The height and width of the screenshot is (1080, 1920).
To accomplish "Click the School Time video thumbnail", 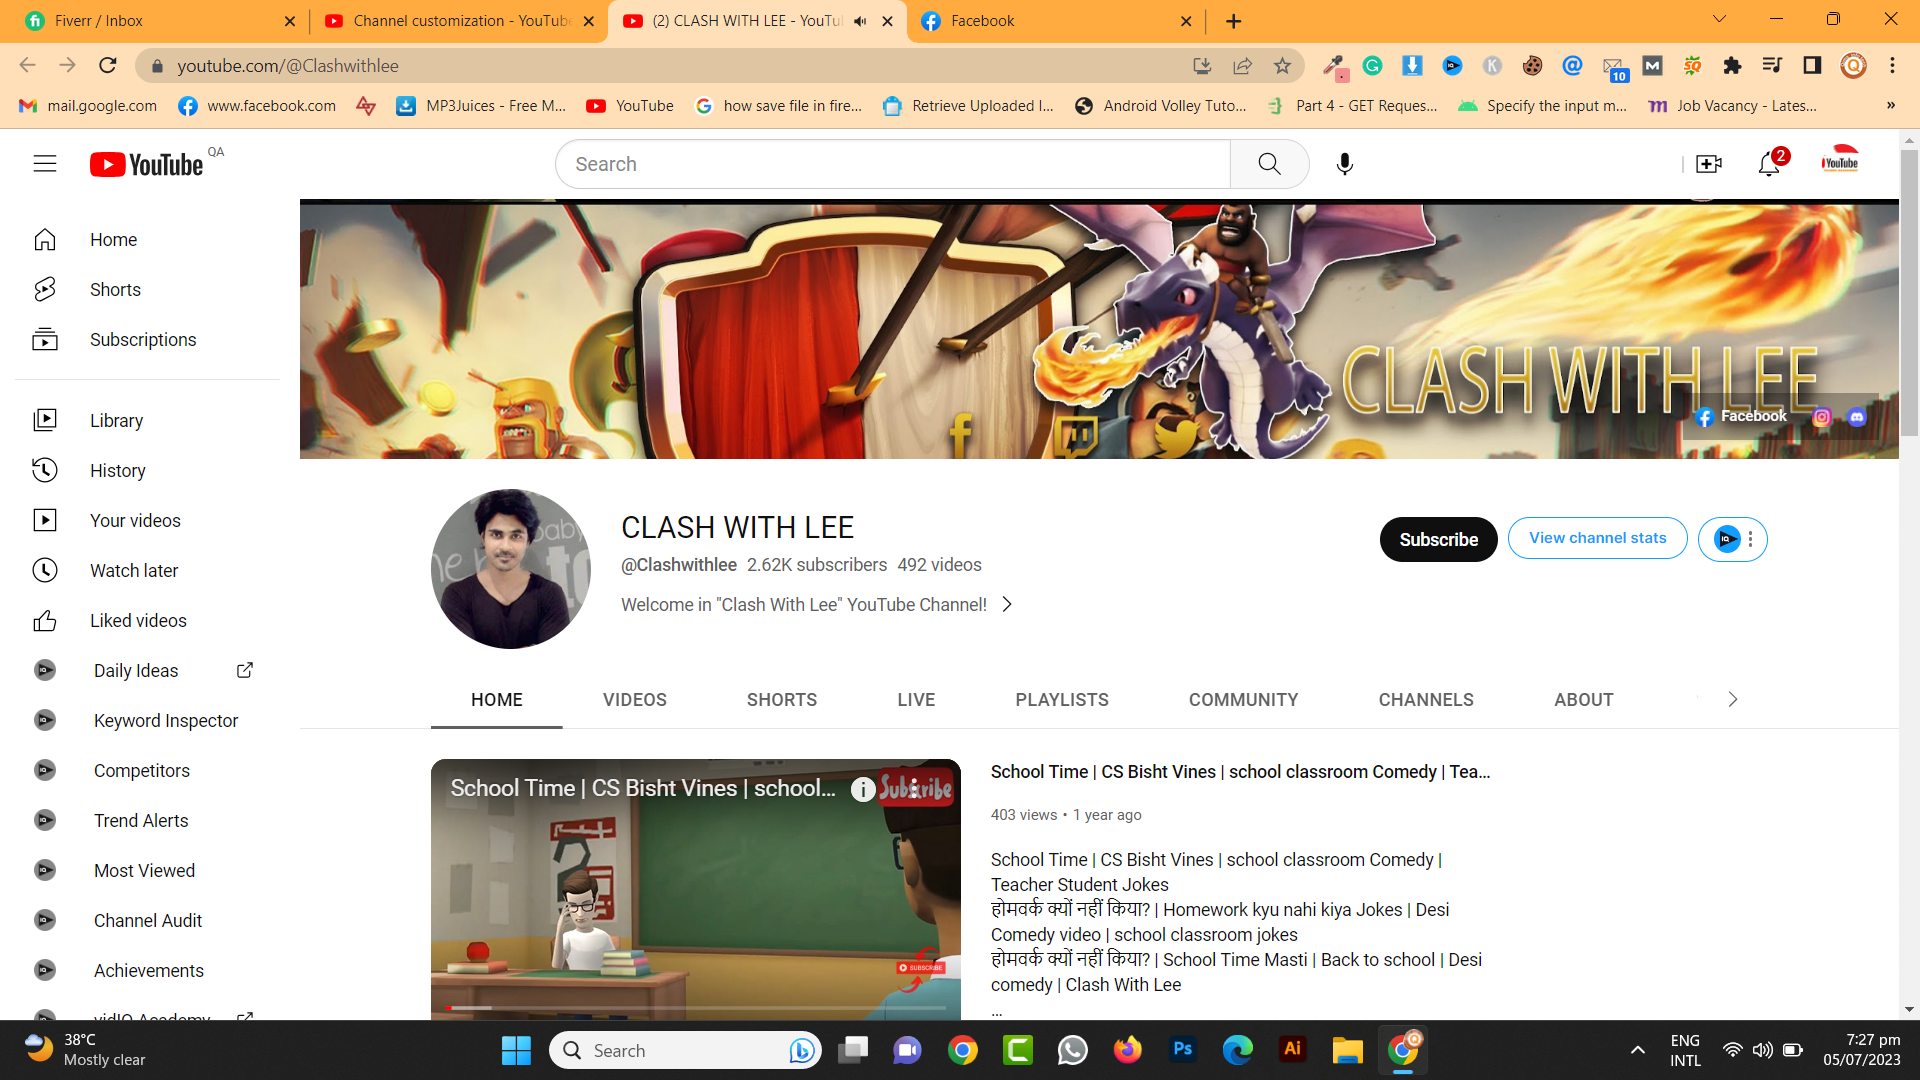I will coord(696,890).
